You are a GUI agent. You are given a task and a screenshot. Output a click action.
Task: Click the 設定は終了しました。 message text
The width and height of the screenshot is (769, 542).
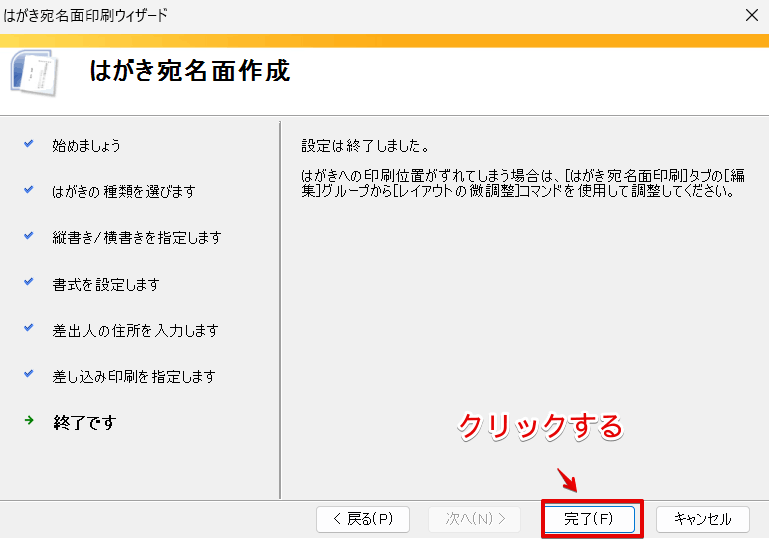coord(365,146)
